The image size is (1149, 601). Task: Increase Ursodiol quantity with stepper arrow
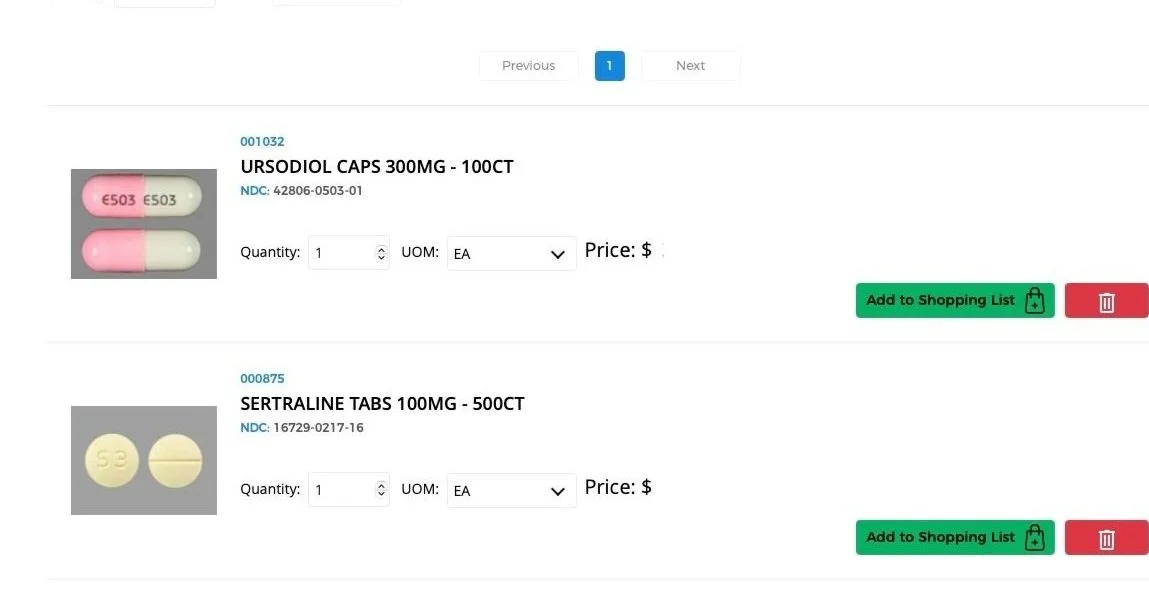point(381,248)
